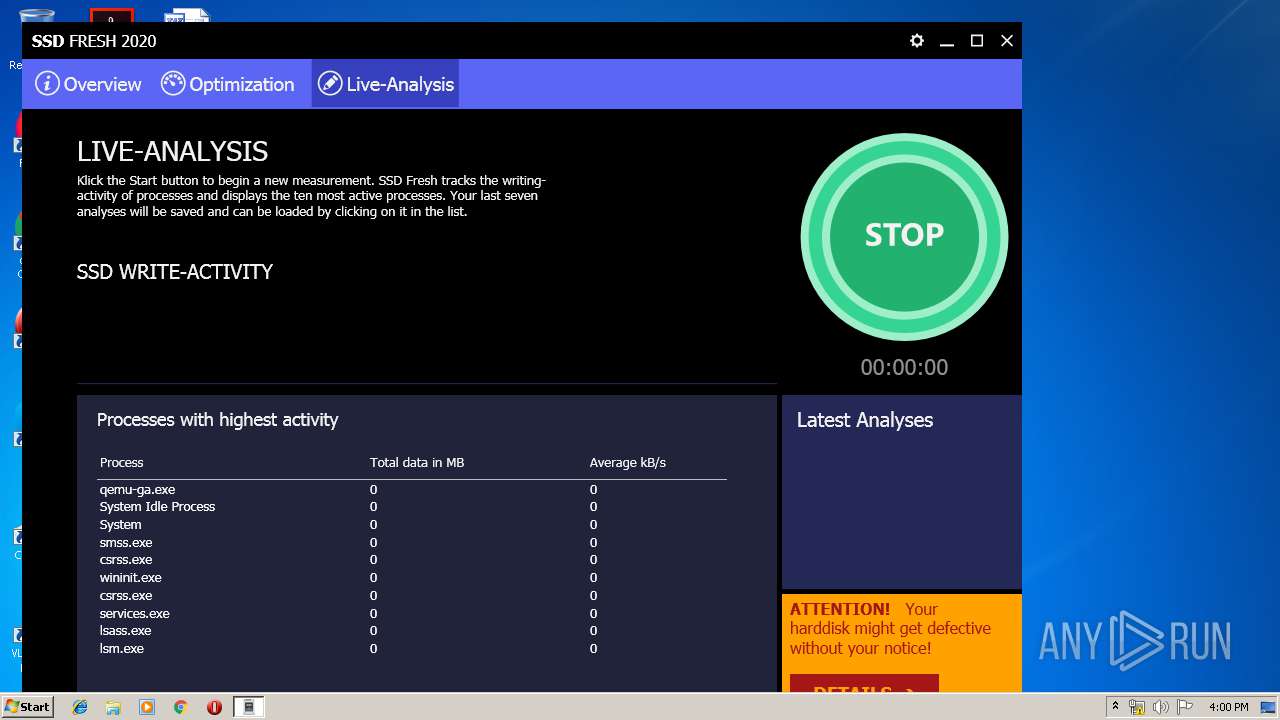Close the SSD Fresh 2020 window
Image resolution: width=1280 pixels, height=720 pixels.
tap(1007, 41)
